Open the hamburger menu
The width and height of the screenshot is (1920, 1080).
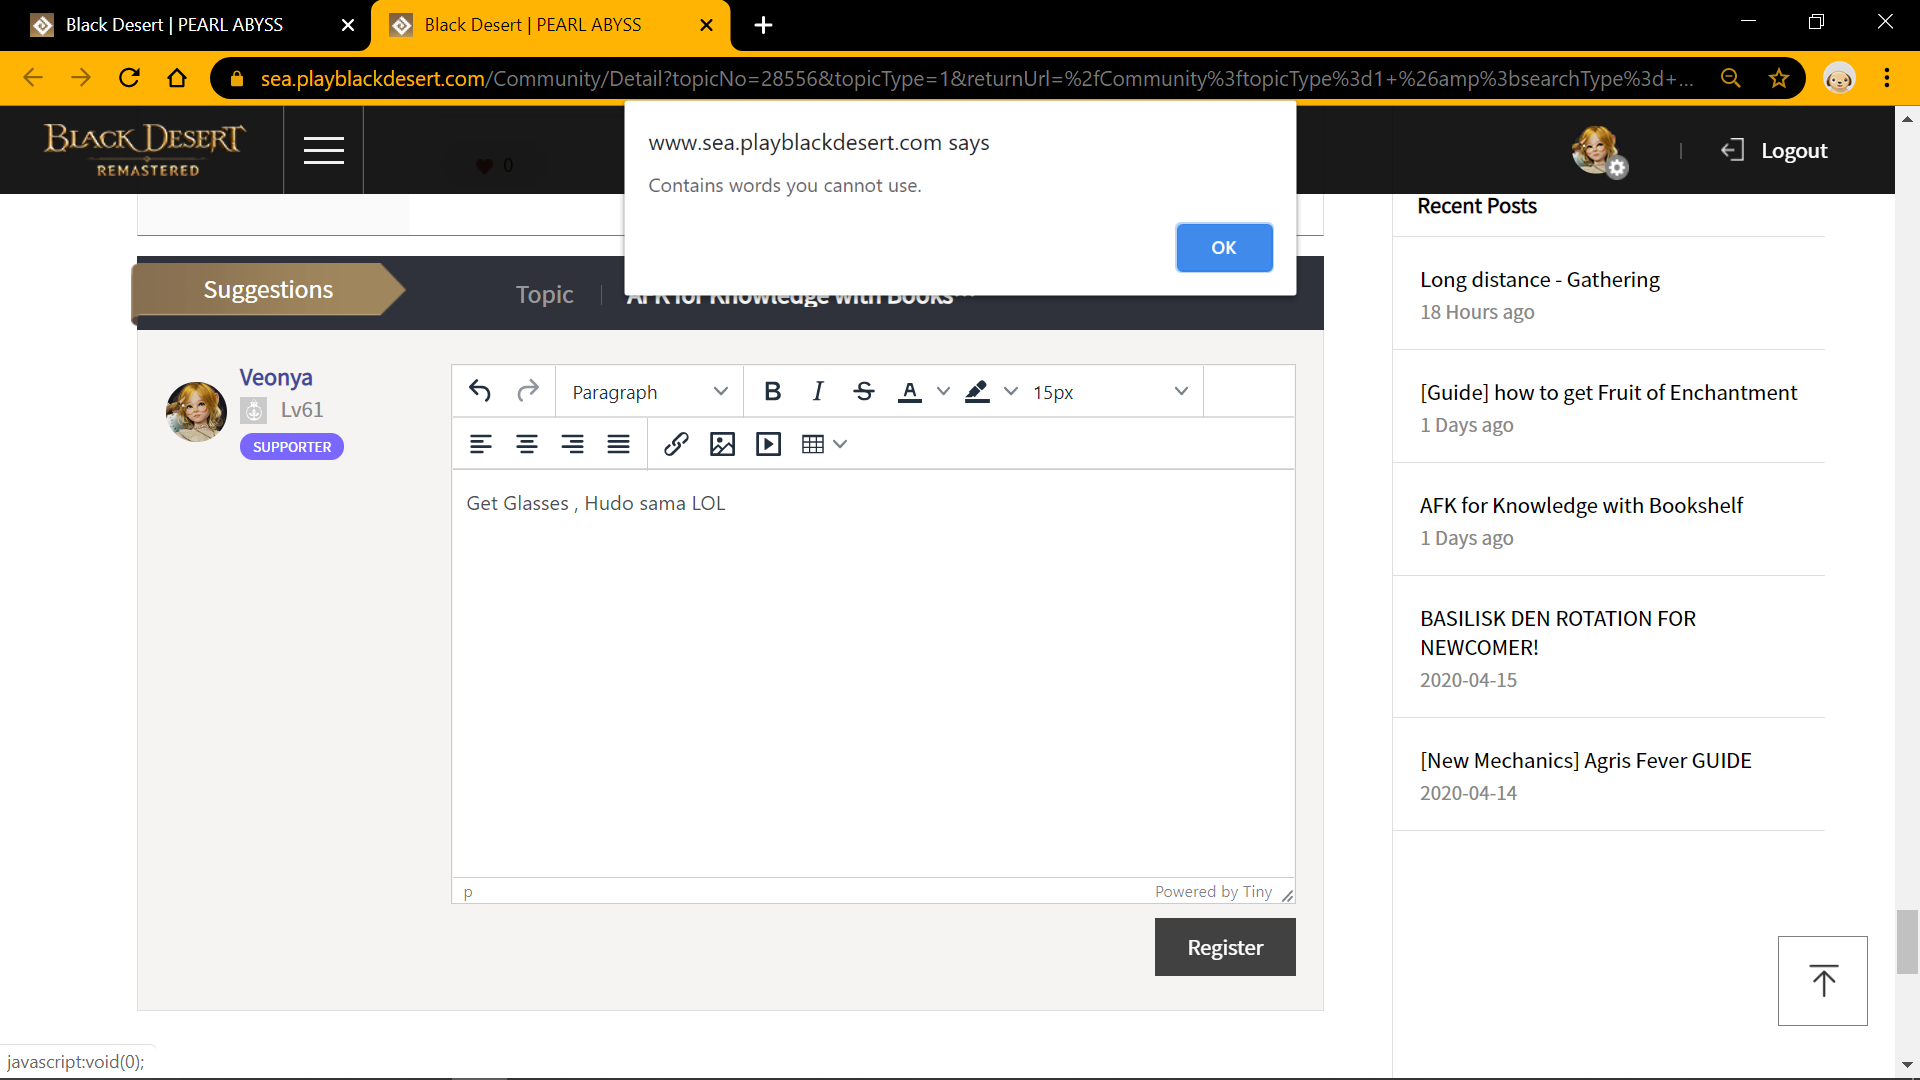[323, 150]
